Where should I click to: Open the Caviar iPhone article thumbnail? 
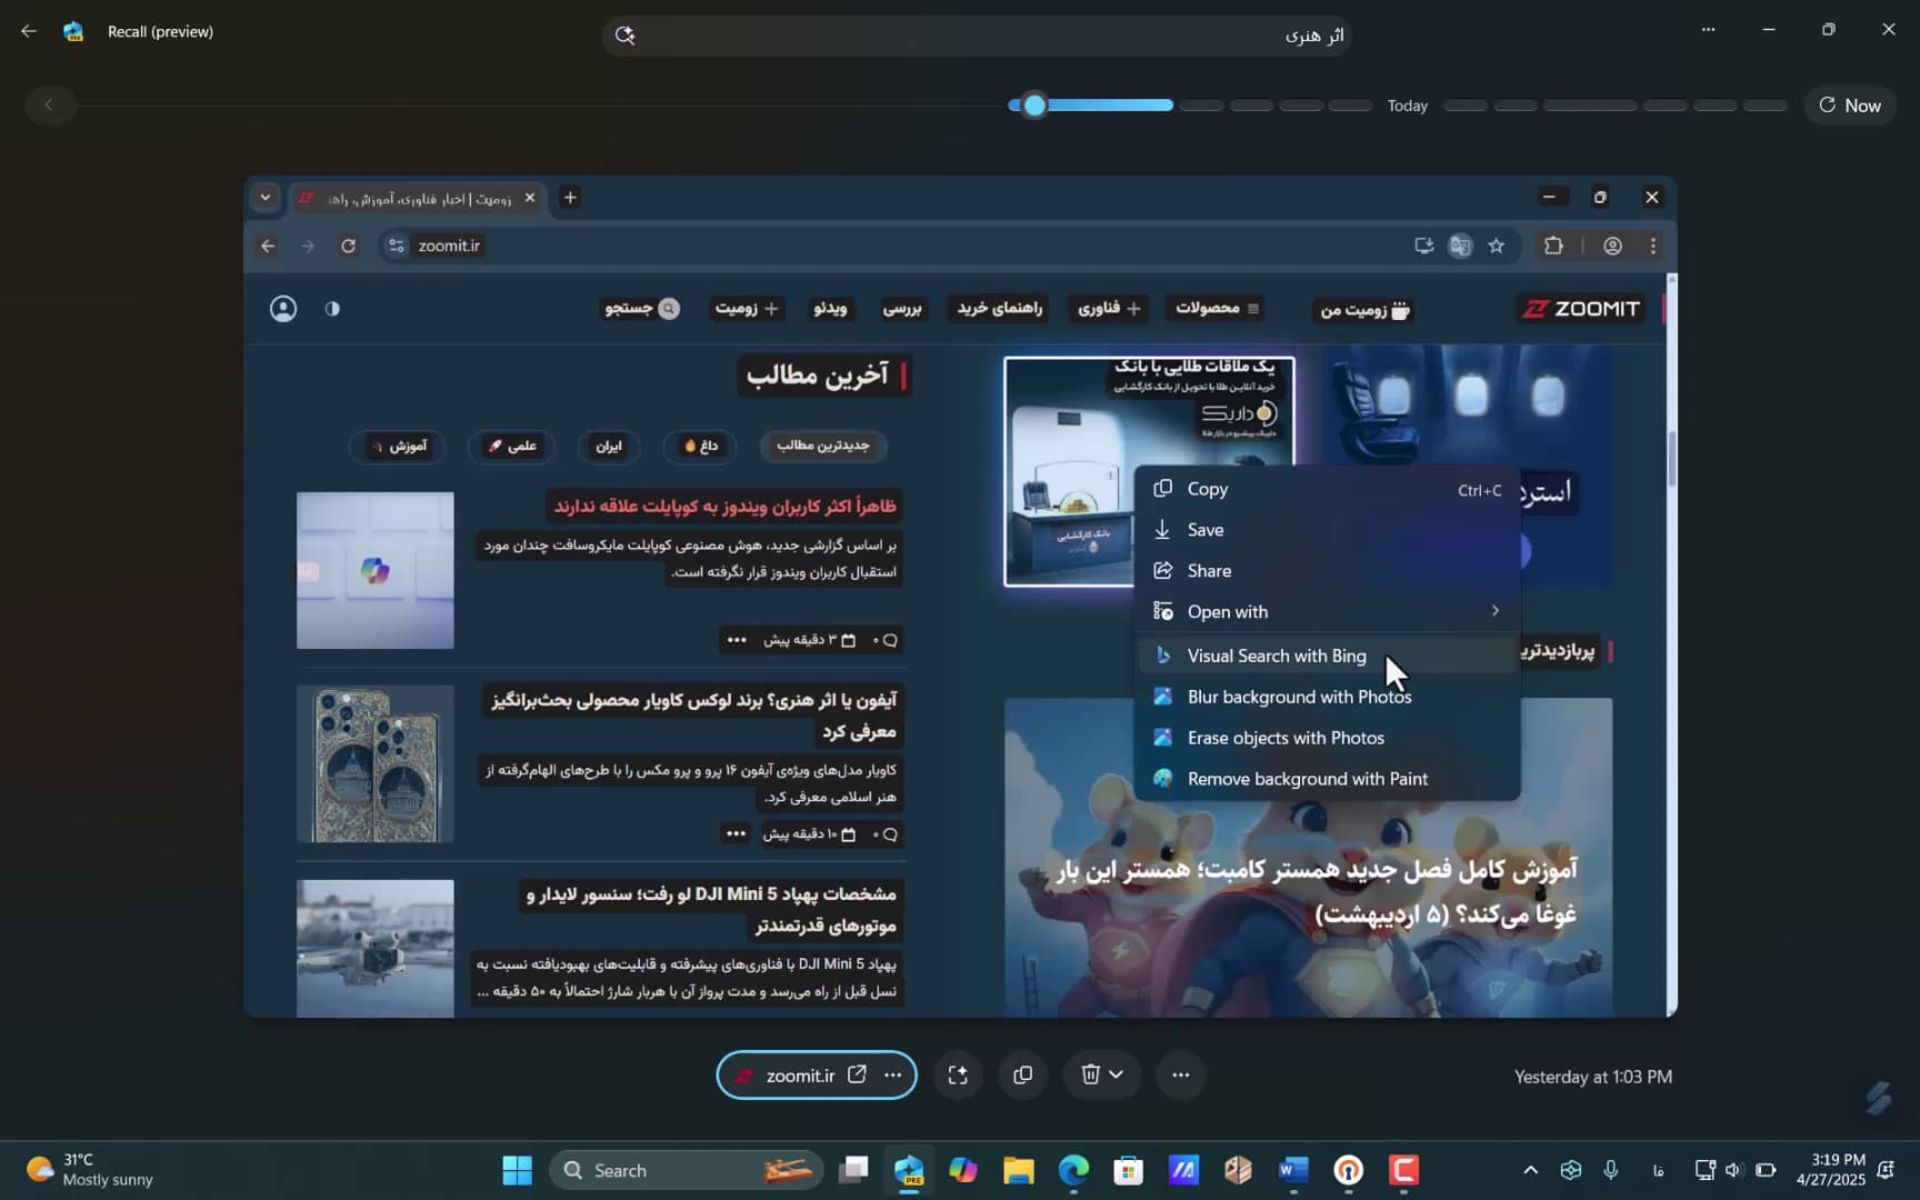[375, 764]
